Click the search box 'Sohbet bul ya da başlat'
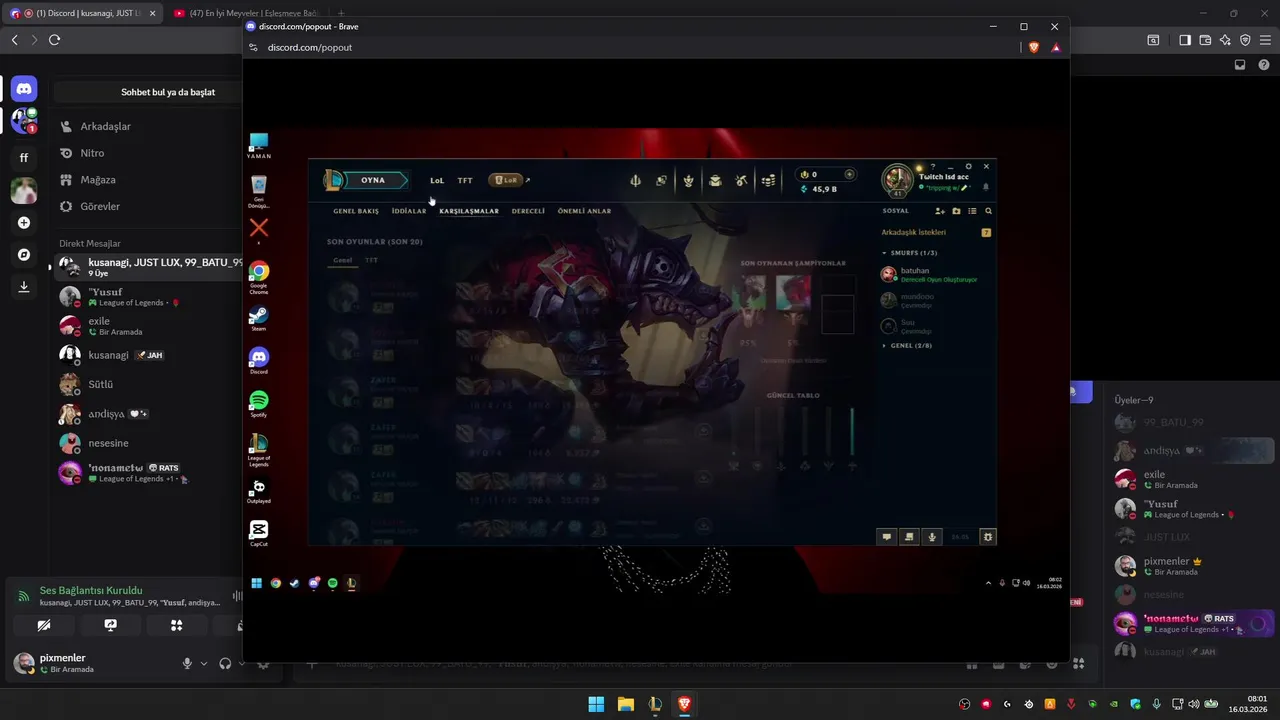 click(148, 92)
